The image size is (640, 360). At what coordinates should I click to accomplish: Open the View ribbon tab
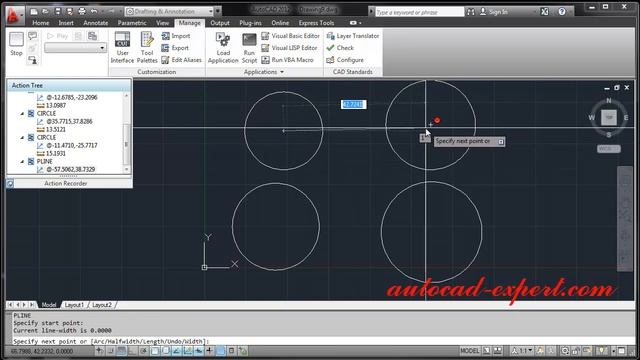click(x=162, y=23)
